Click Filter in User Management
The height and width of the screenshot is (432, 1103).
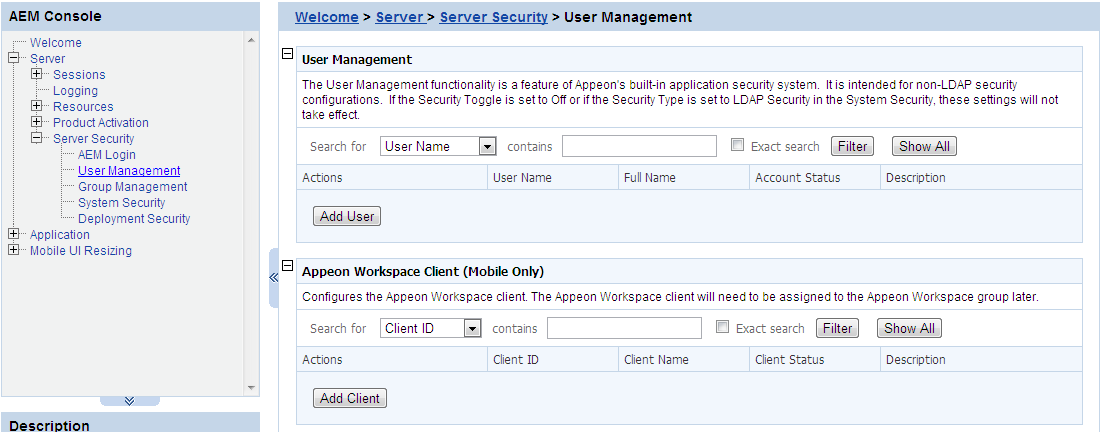point(853,146)
